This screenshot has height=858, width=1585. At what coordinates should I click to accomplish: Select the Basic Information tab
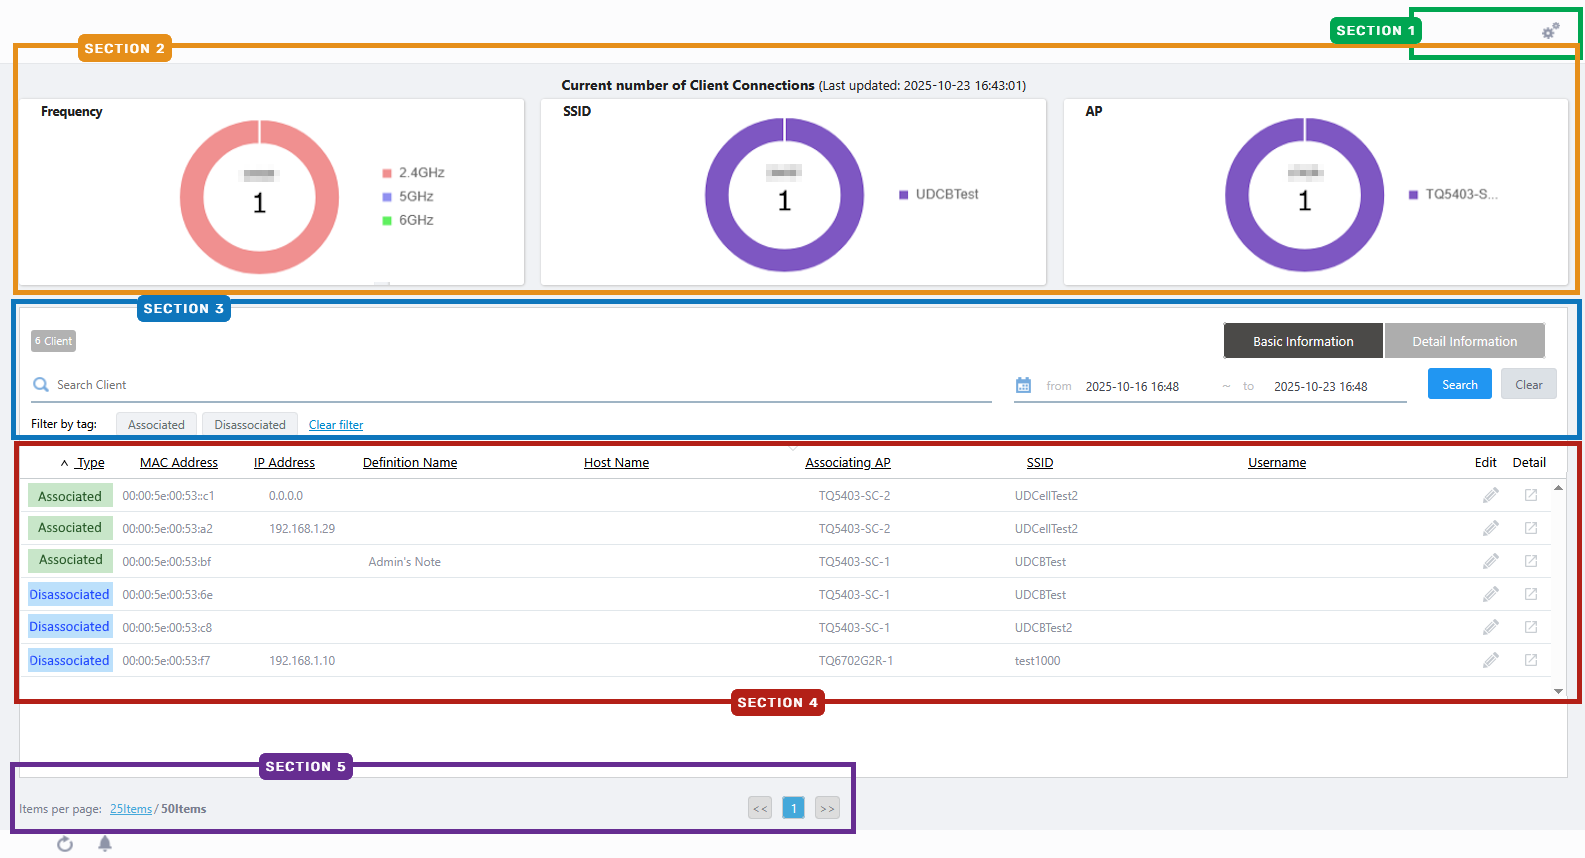[x=1303, y=341]
